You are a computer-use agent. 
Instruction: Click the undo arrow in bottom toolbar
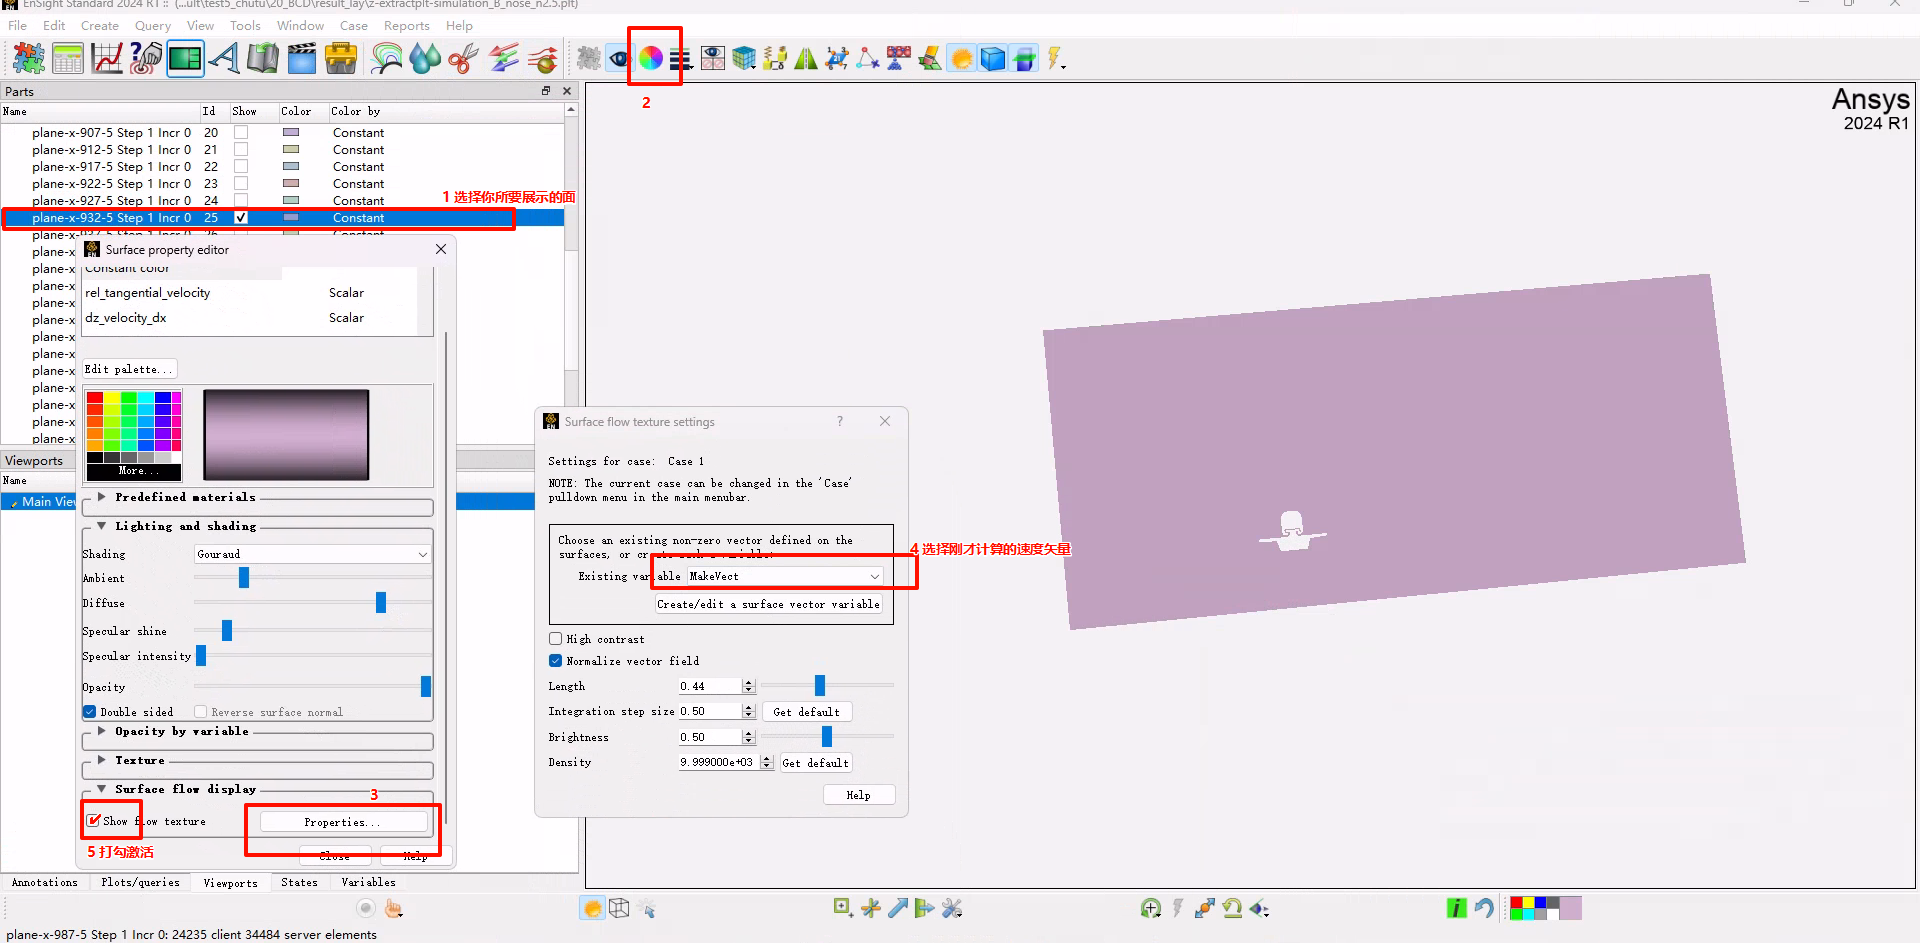tap(1484, 908)
